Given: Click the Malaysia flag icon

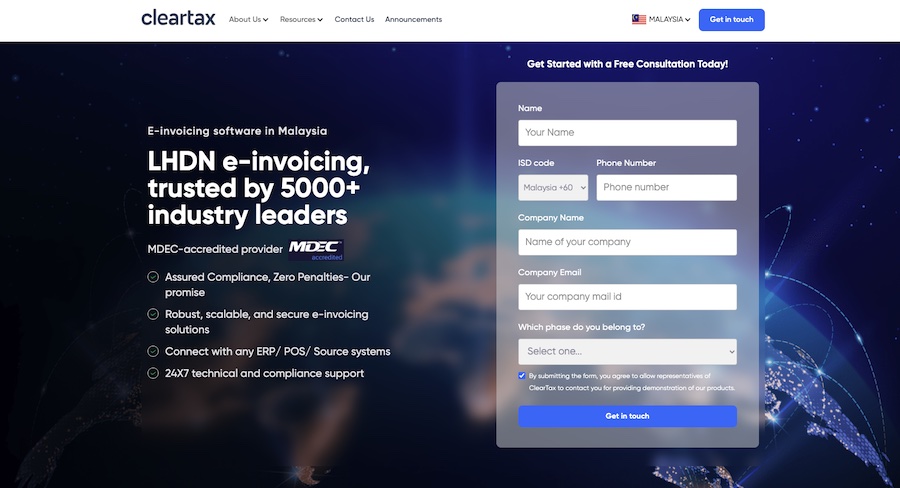Looking at the screenshot, I should (x=639, y=20).
